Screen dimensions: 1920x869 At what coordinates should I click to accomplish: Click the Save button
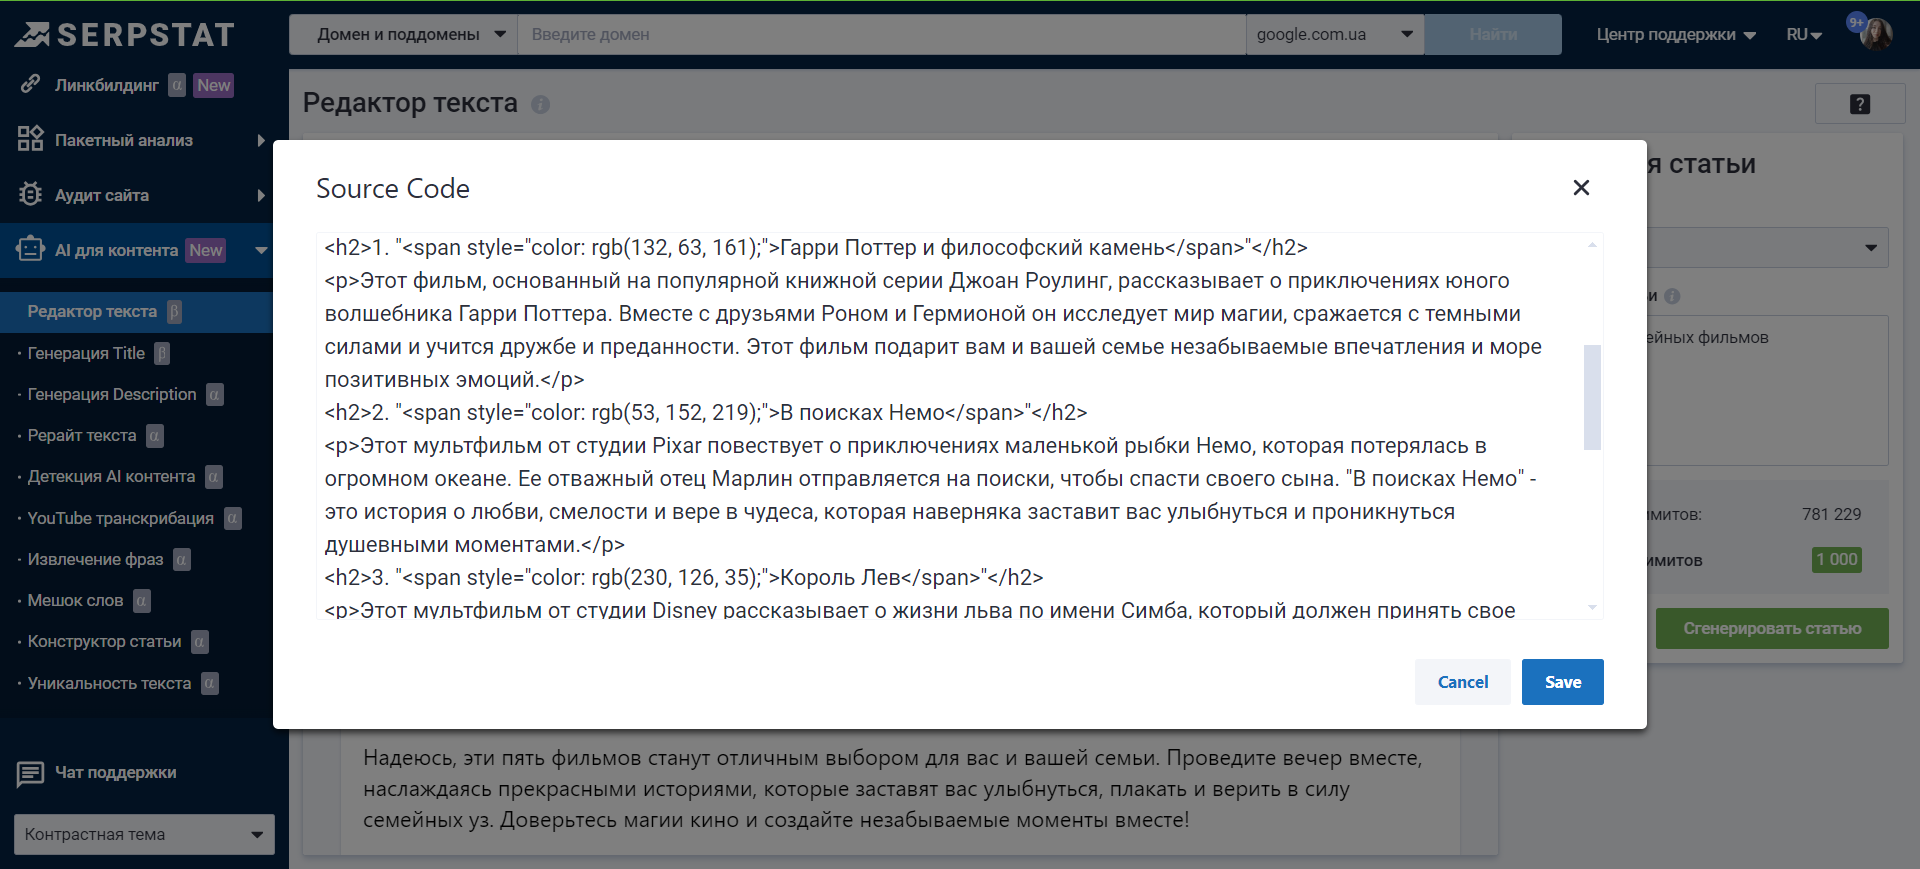(1562, 682)
